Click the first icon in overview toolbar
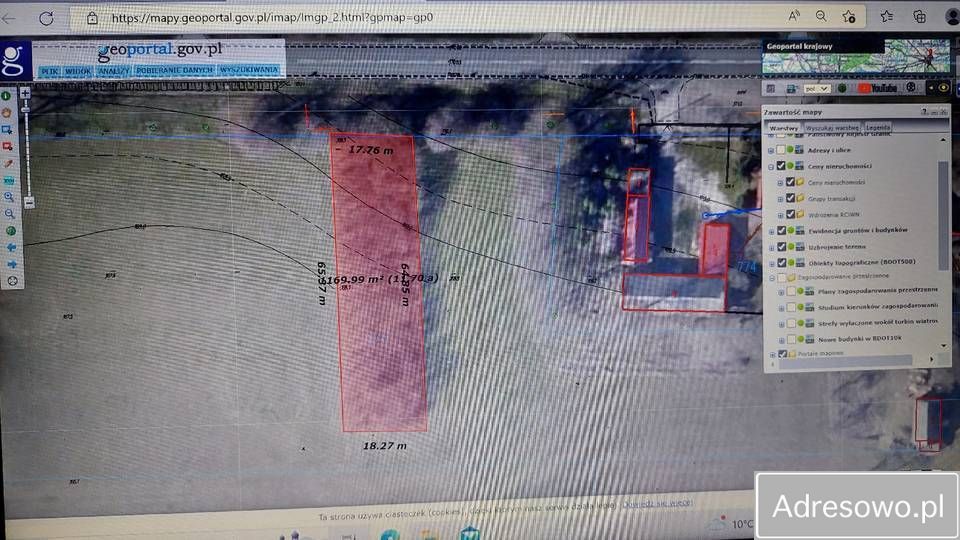Screen dimensions: 960x540 pos(771,89)
